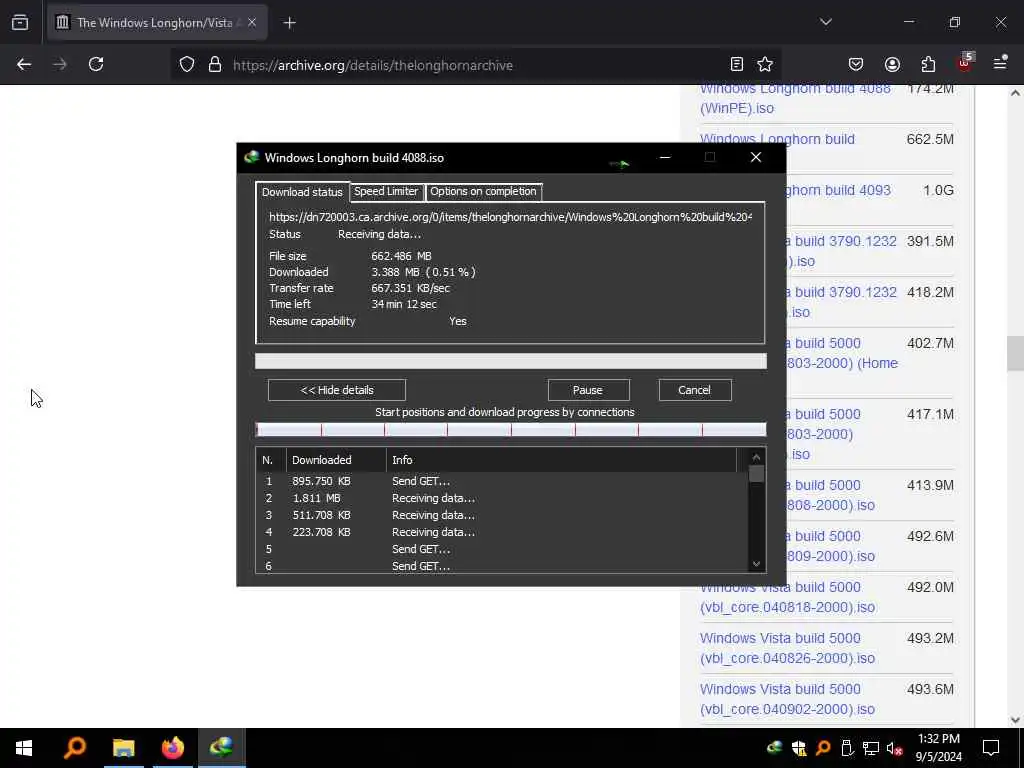Open the notification center icon
The image size is (1024, 768).
point(991,748)
